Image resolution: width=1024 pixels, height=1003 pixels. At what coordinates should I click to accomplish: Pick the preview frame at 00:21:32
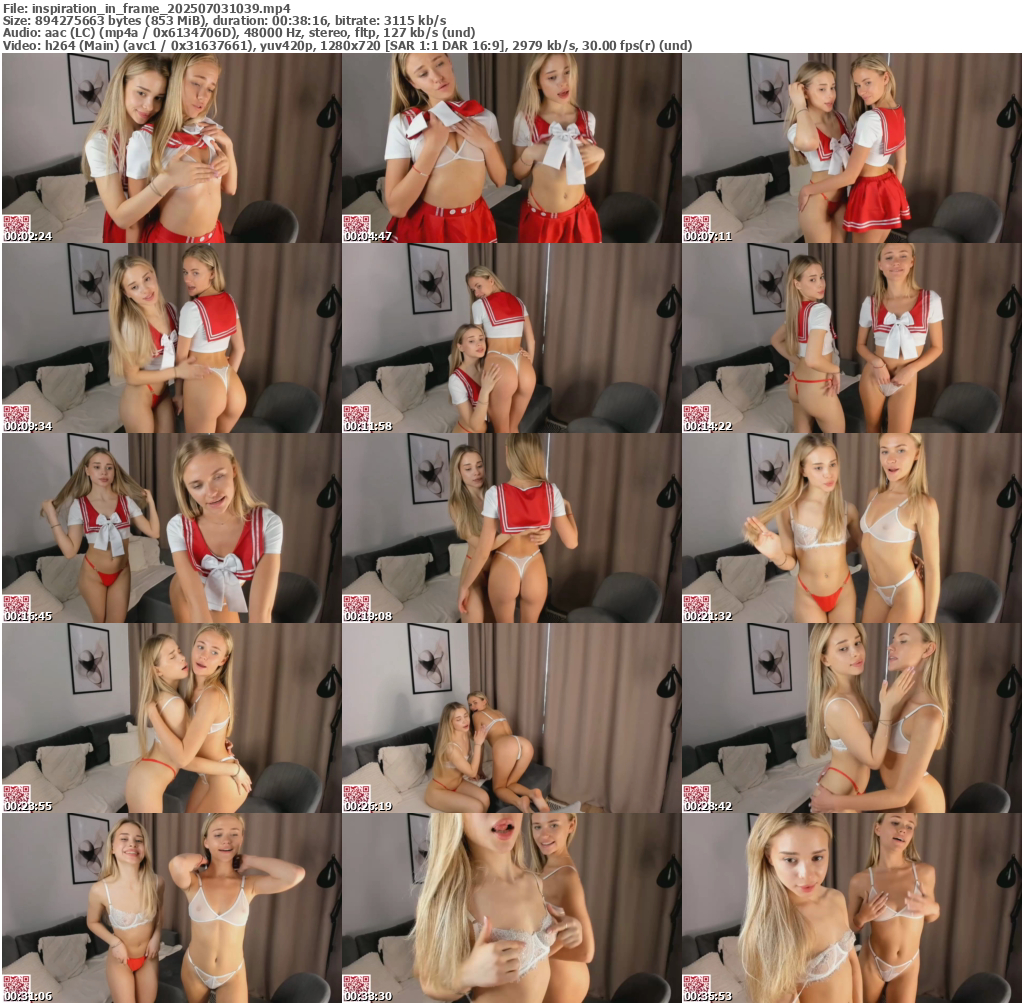[x=852, y=528]
